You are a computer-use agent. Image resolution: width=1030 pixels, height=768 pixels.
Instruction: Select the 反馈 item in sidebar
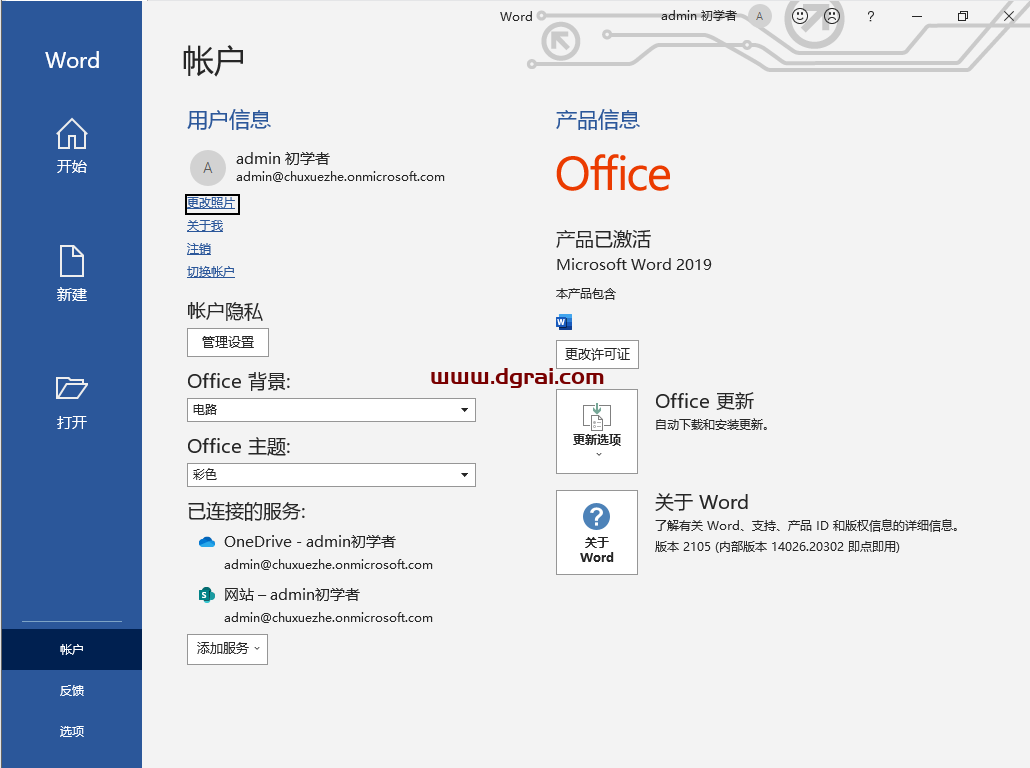(x=72, y=690)
